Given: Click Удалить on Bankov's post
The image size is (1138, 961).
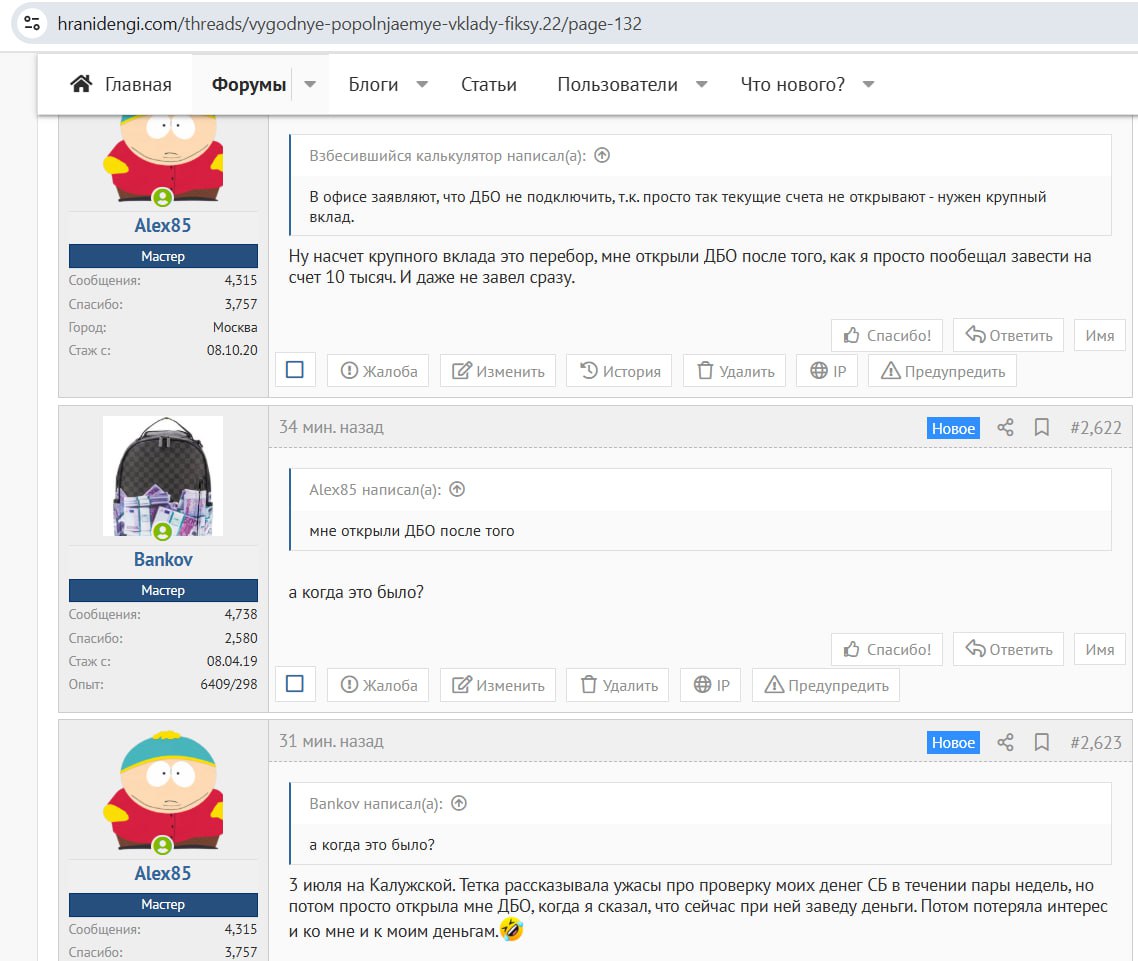Looking at the screenshot, I should [619, 685].
